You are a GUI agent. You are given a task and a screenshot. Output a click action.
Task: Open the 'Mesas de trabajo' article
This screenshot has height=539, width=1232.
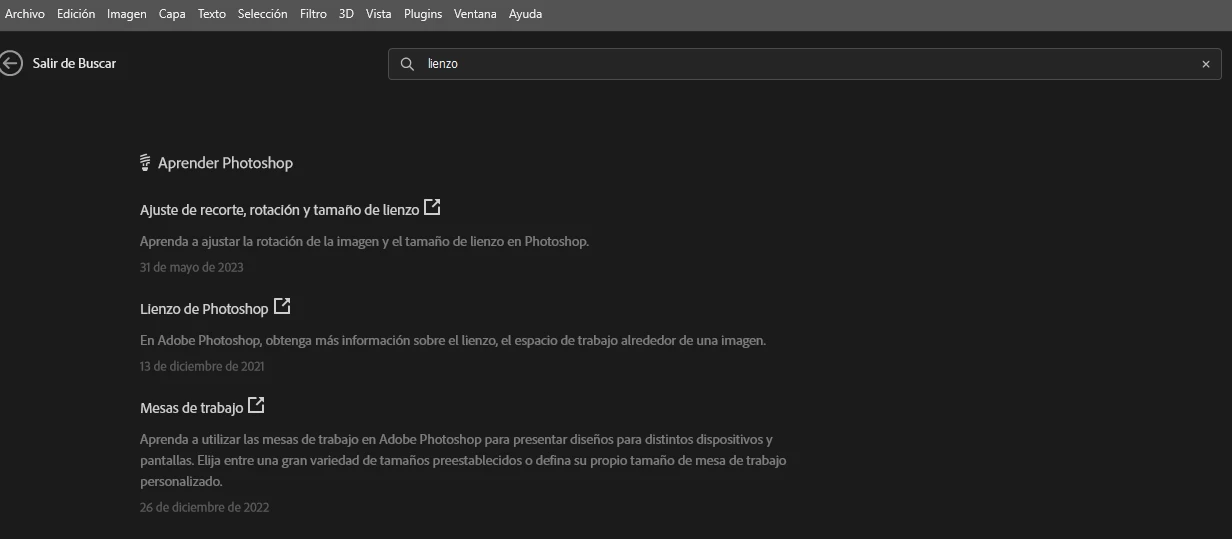click(x=191, y=408)
